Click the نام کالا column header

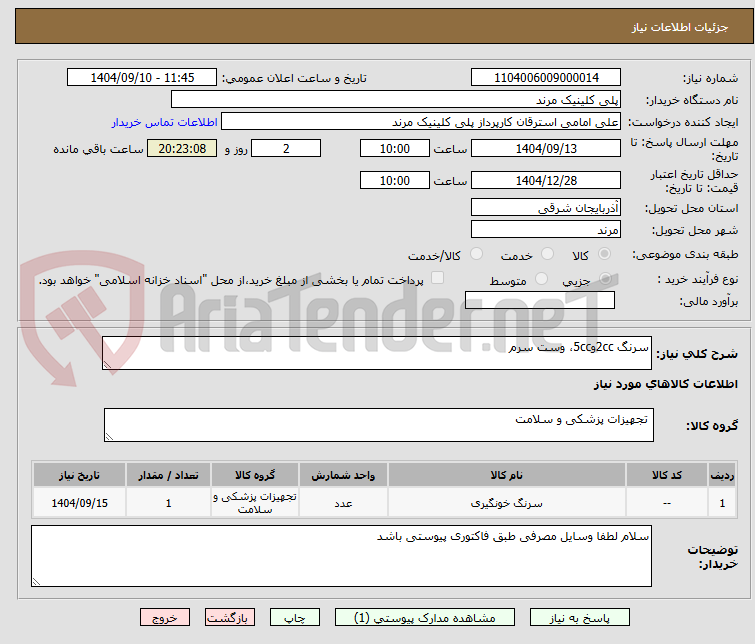507,475
